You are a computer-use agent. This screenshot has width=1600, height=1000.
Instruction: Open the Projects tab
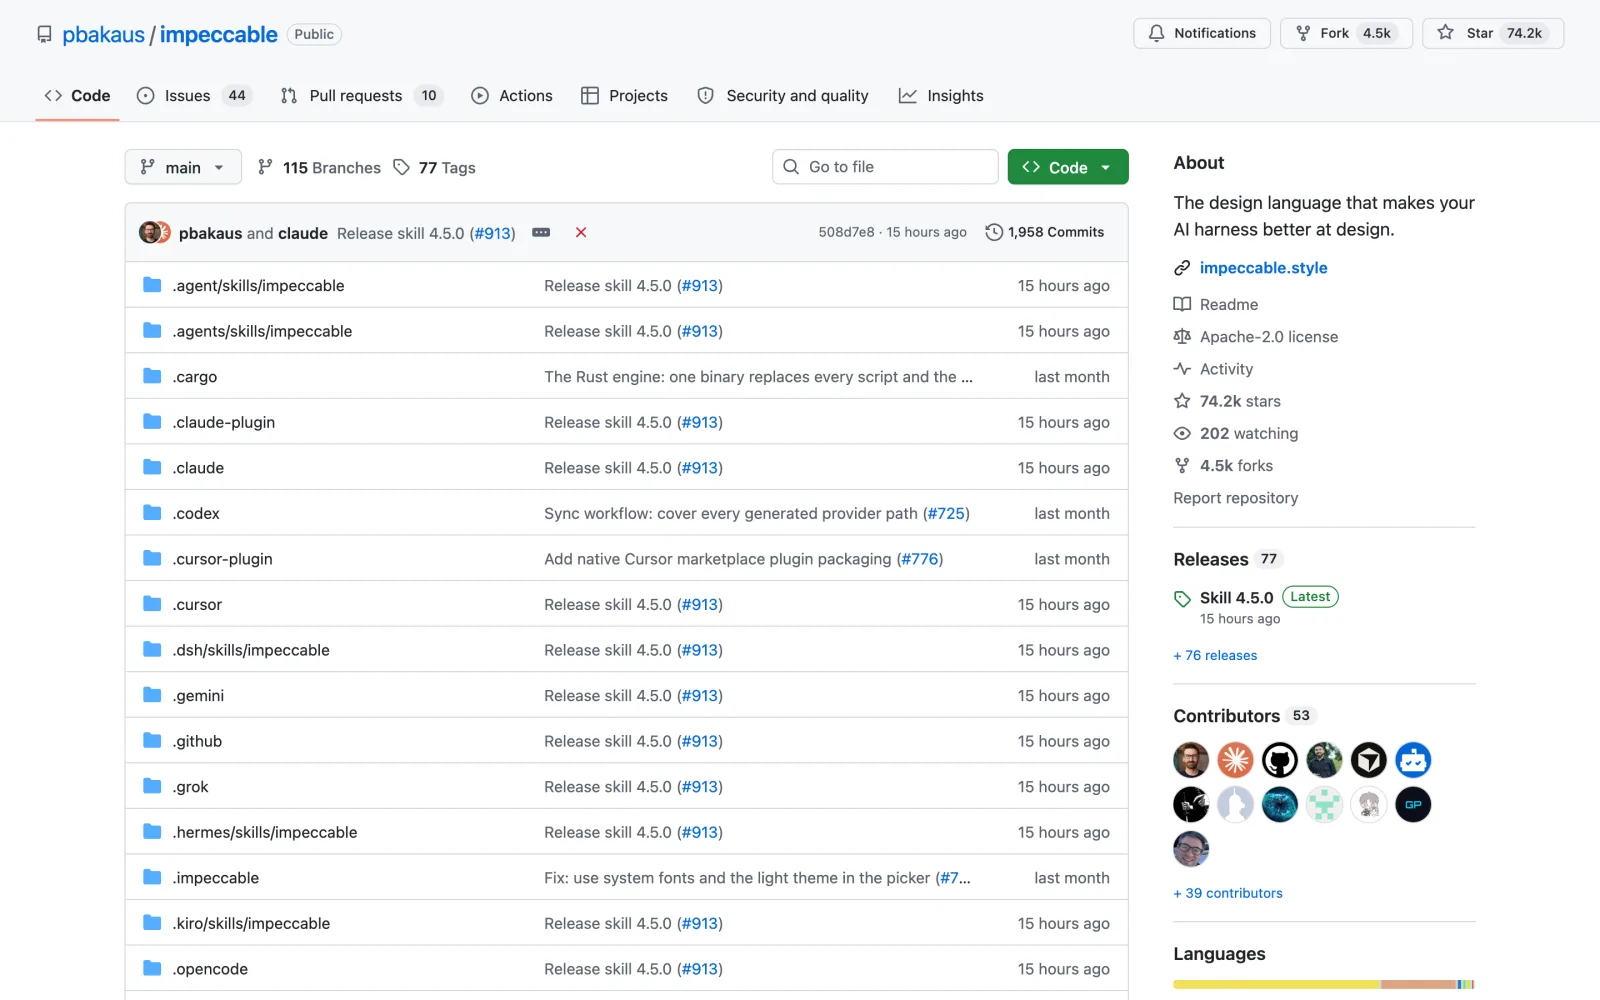pos(625,95)
